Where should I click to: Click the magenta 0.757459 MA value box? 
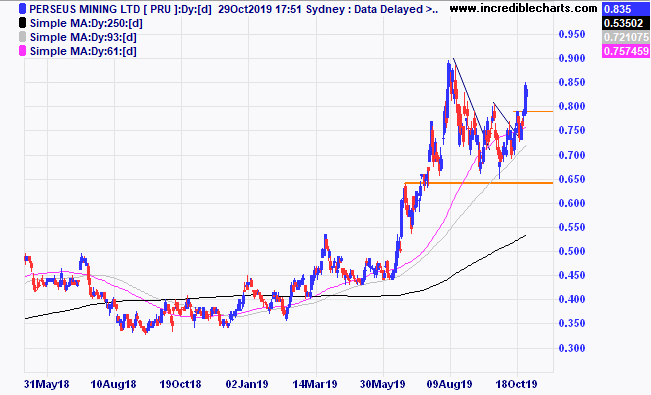626,51
